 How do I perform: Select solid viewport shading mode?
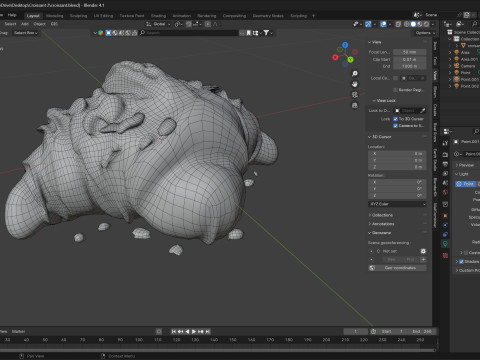coord(413,24)
